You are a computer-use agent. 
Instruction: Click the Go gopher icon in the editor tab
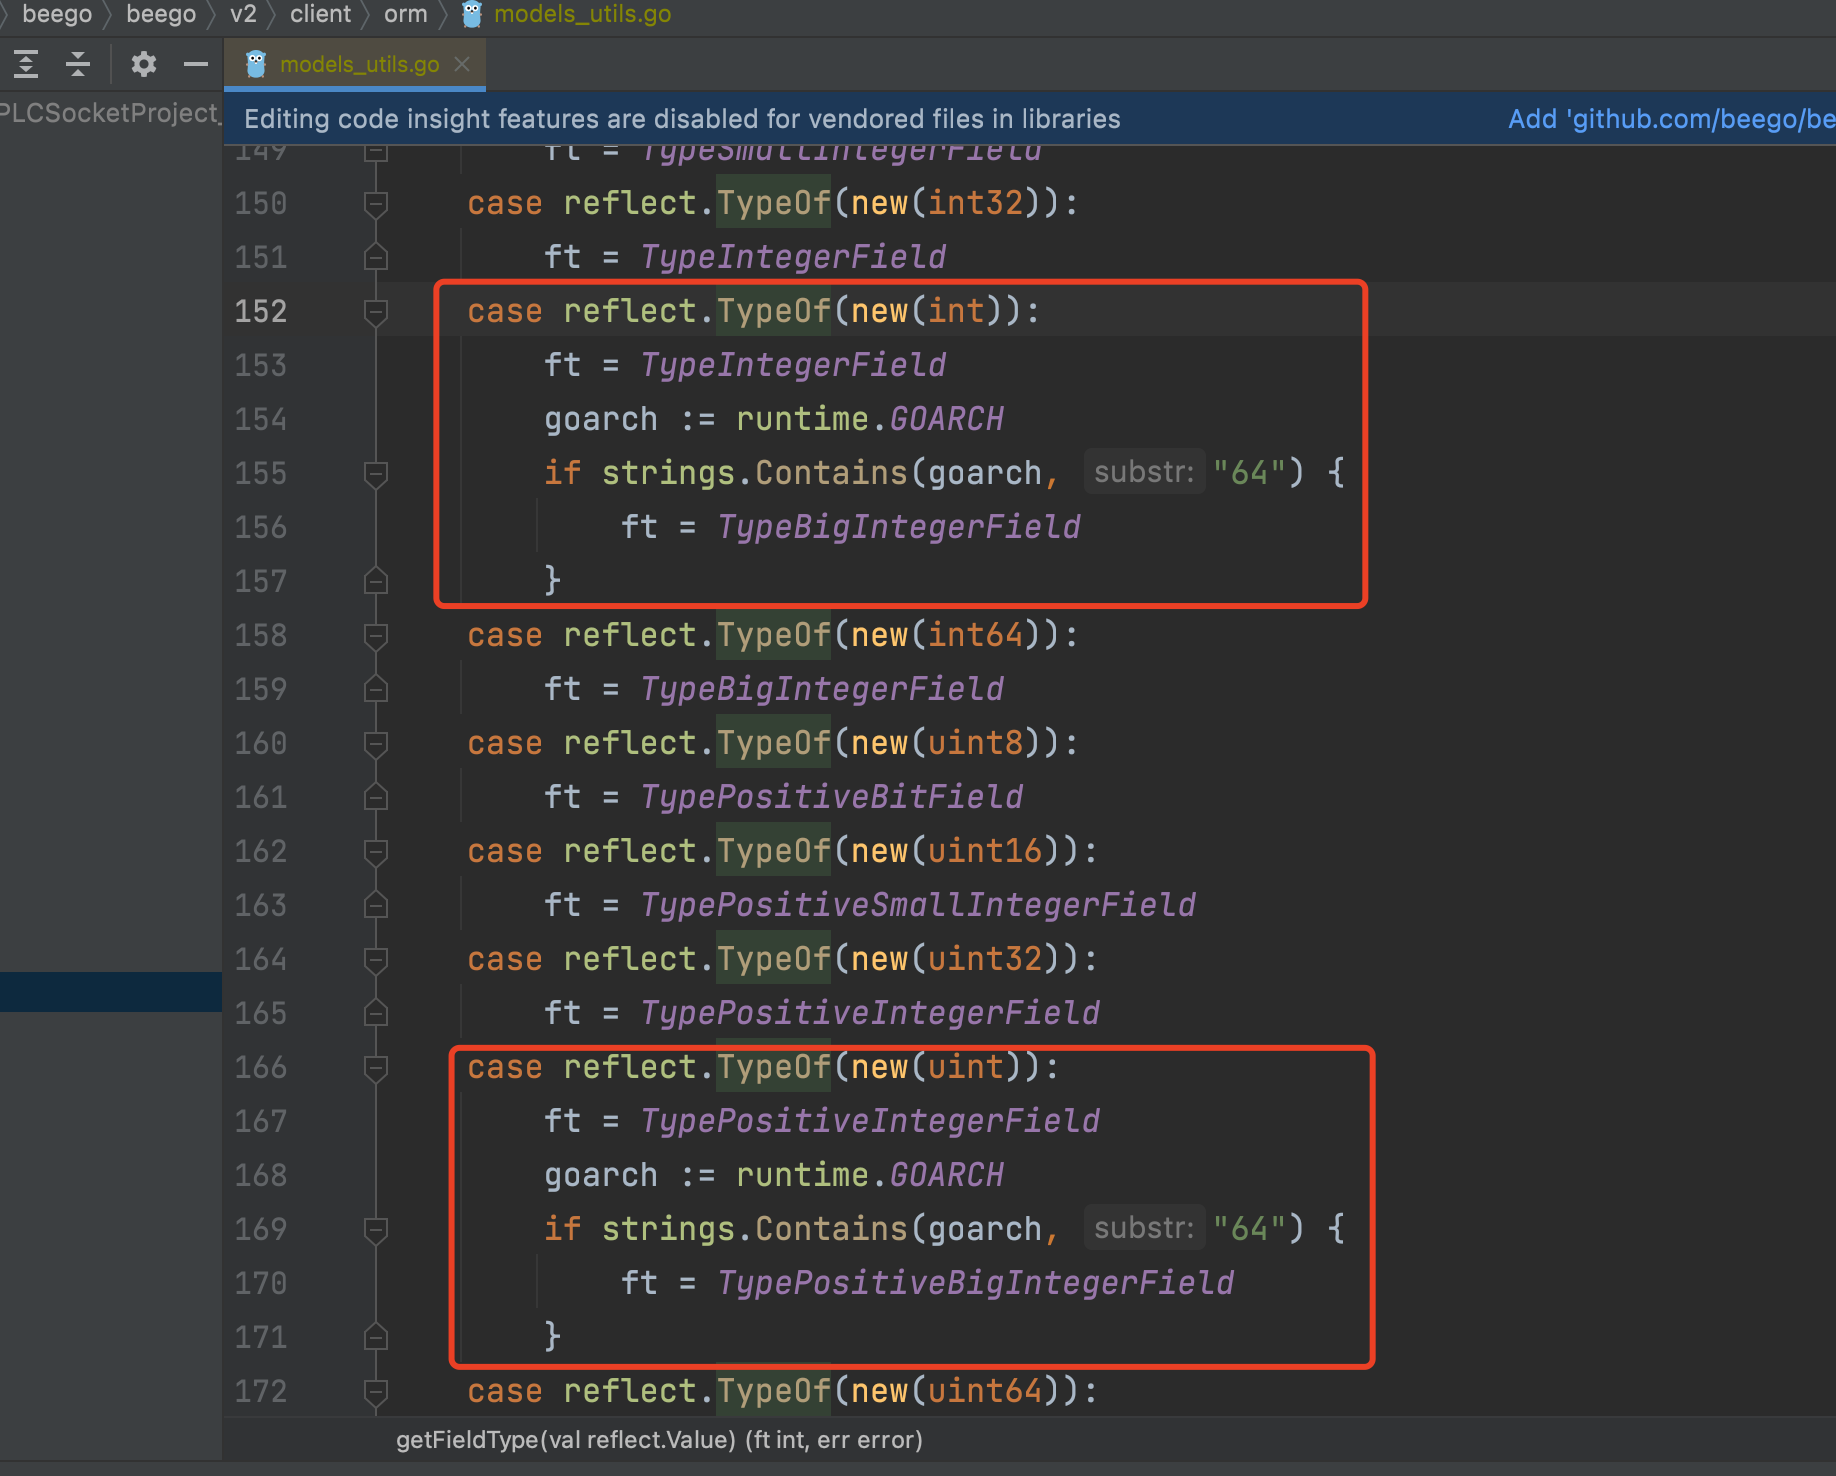(256, 64)
